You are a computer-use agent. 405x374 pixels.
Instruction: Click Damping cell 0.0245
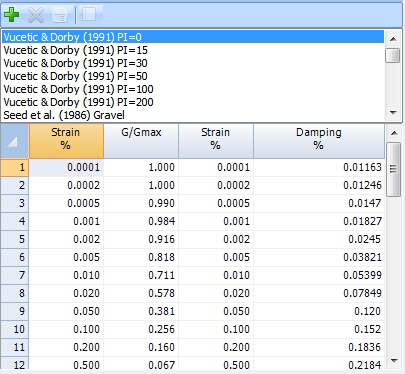[x=319, y=239]
